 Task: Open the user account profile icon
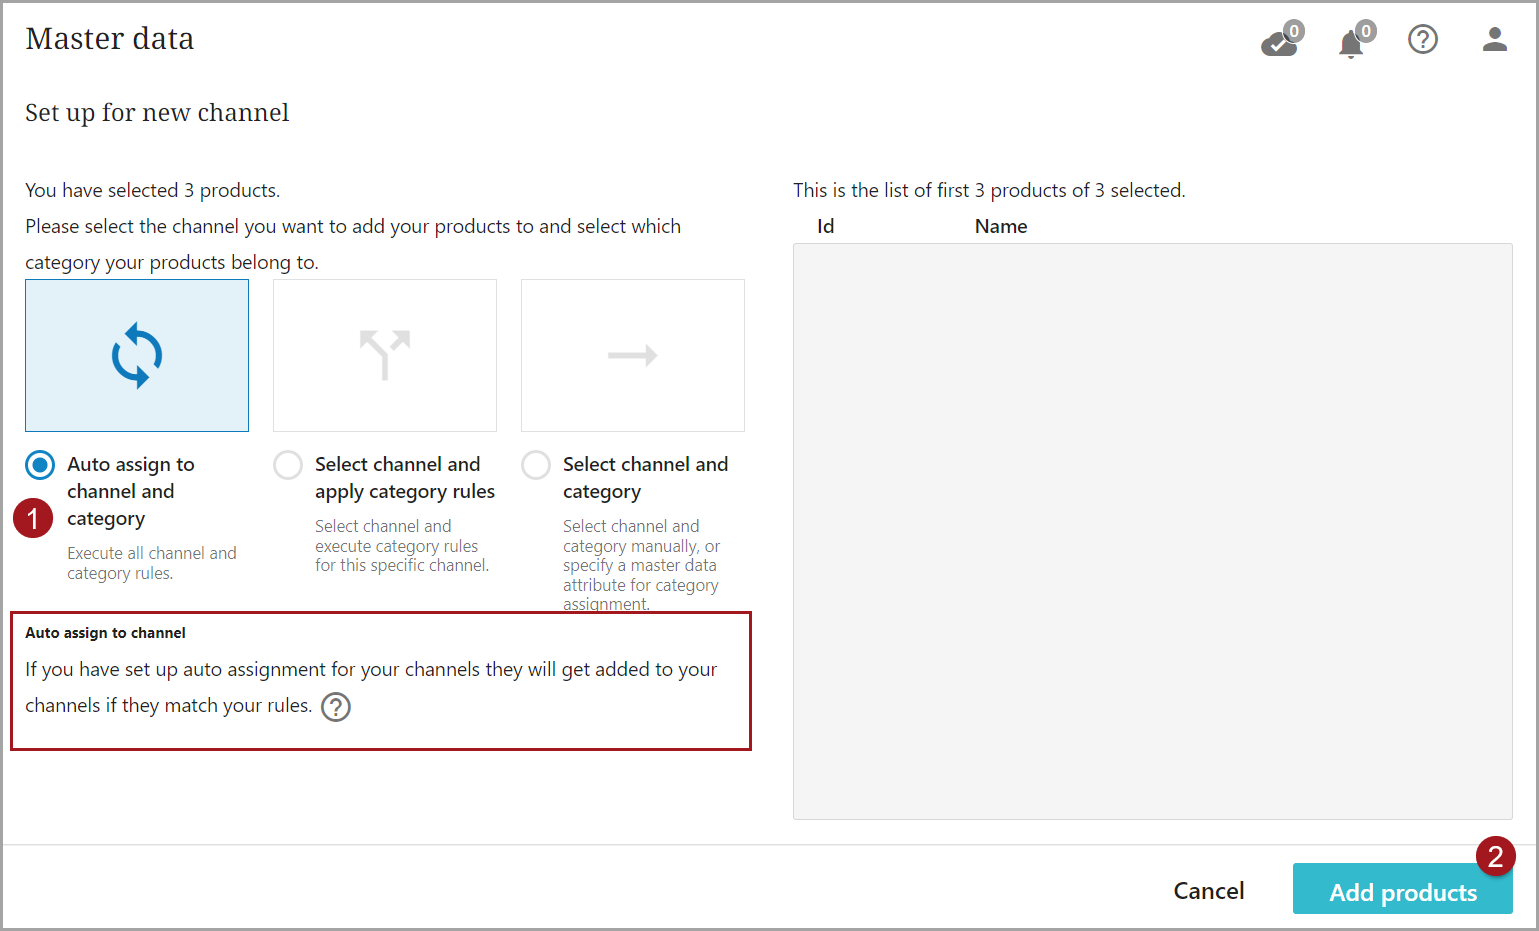[1494, 40]
